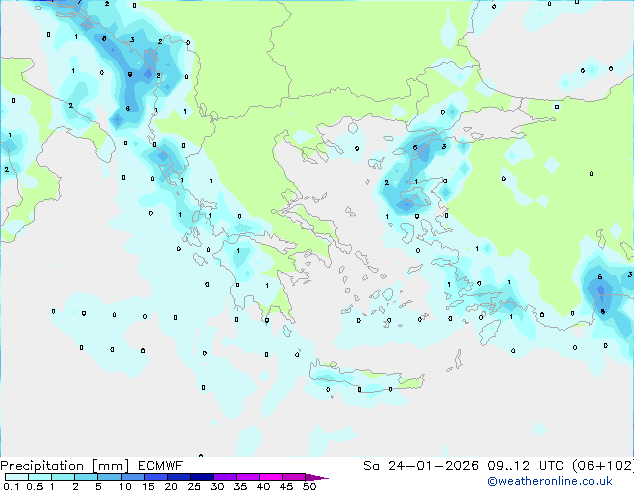634x490 pixels.
Task: Choose the 15–20 mm legend color swatch
Action: (x=156, y=477)
